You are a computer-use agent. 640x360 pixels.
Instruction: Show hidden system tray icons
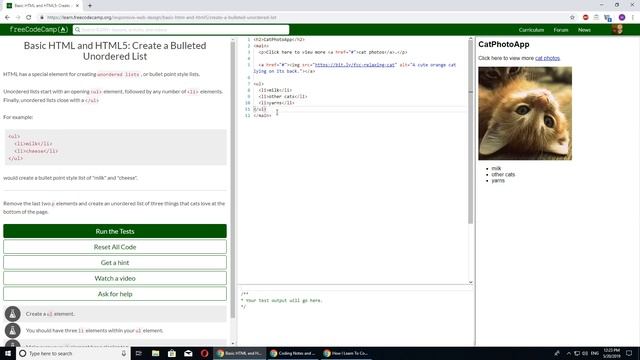click(x=569, y=353)
